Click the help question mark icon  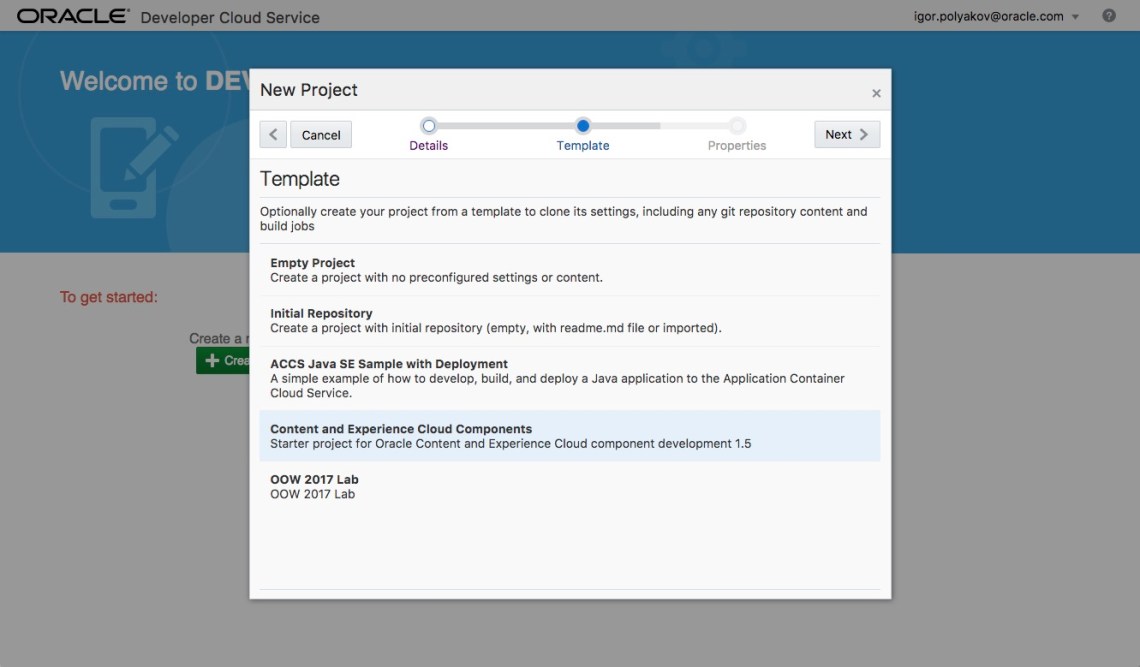pos(1109,16)
